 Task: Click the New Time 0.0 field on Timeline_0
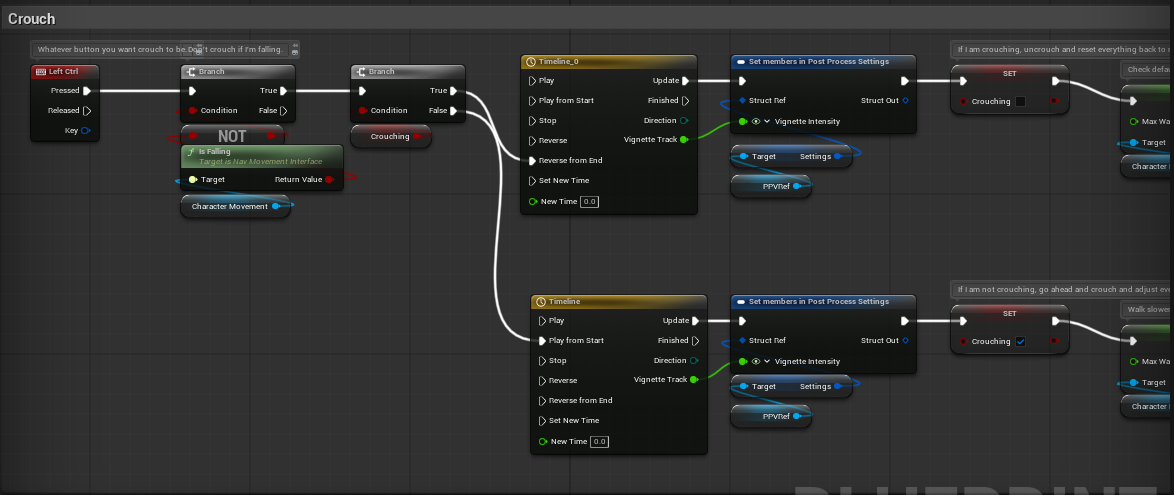coord(588,201)
